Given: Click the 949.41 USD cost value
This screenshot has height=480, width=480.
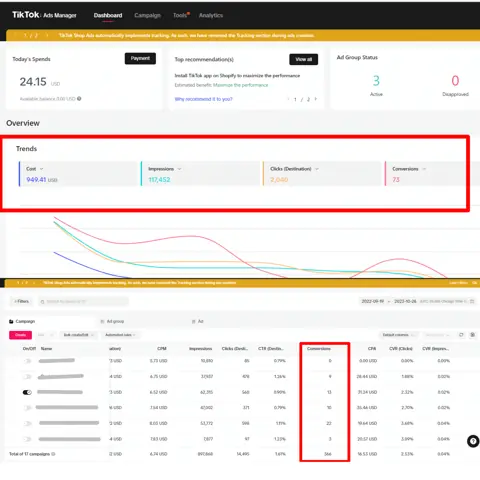Looking at the screenshot, I should click(42, 180).
